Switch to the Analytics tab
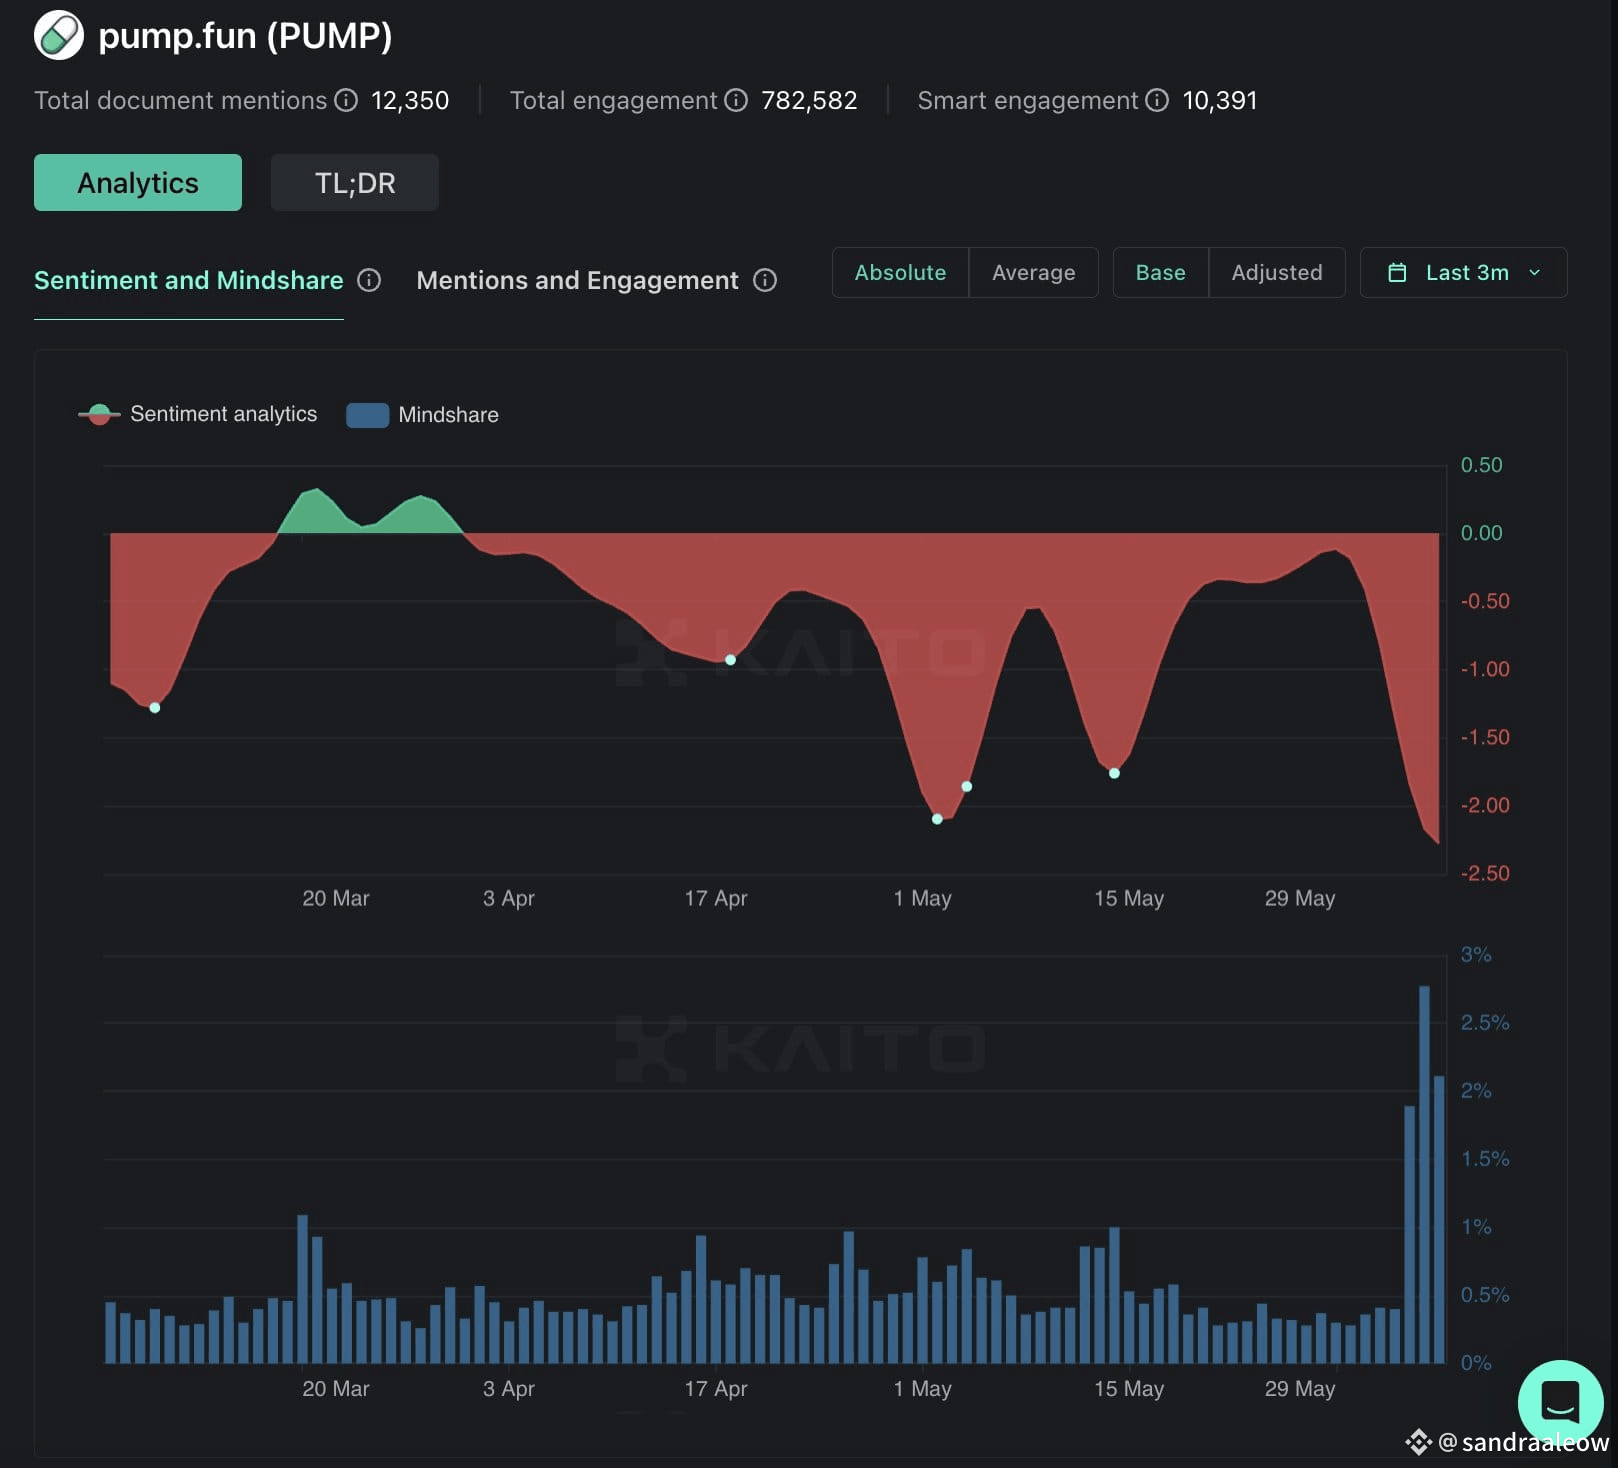Viewport: 1618px width, 1468px height. pos(138,183)
